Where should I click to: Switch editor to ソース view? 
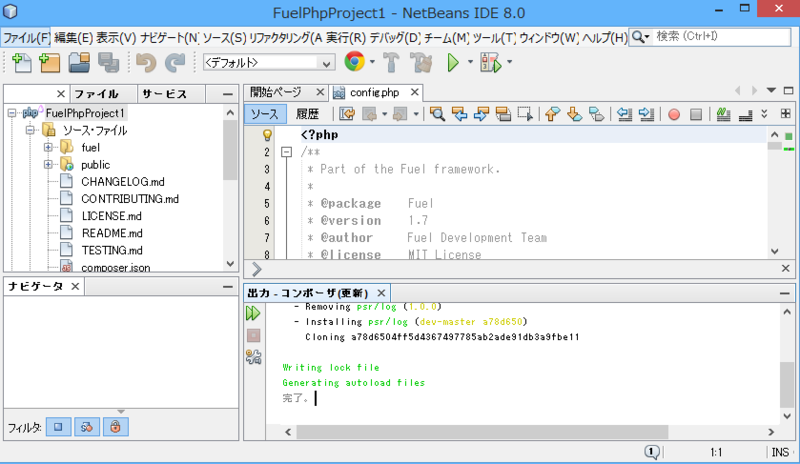[x=264, y=114]
